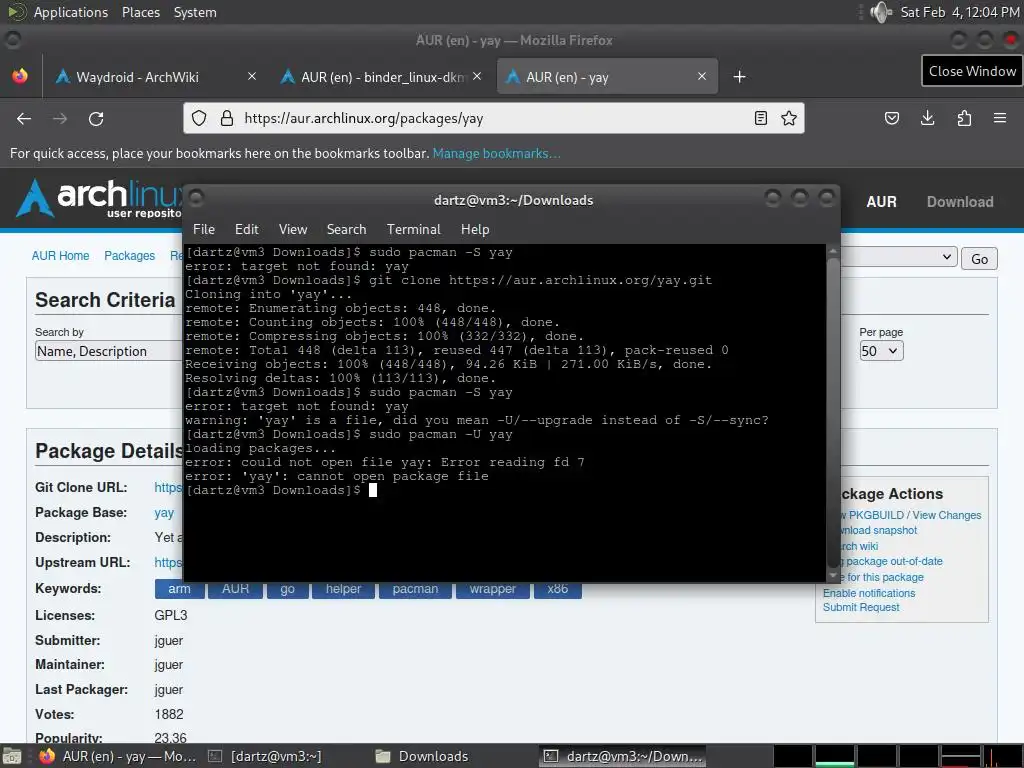Switch to Firefox taskbar entry
The width and height of the screenshot is (1024, 768).
click(118, 756)
